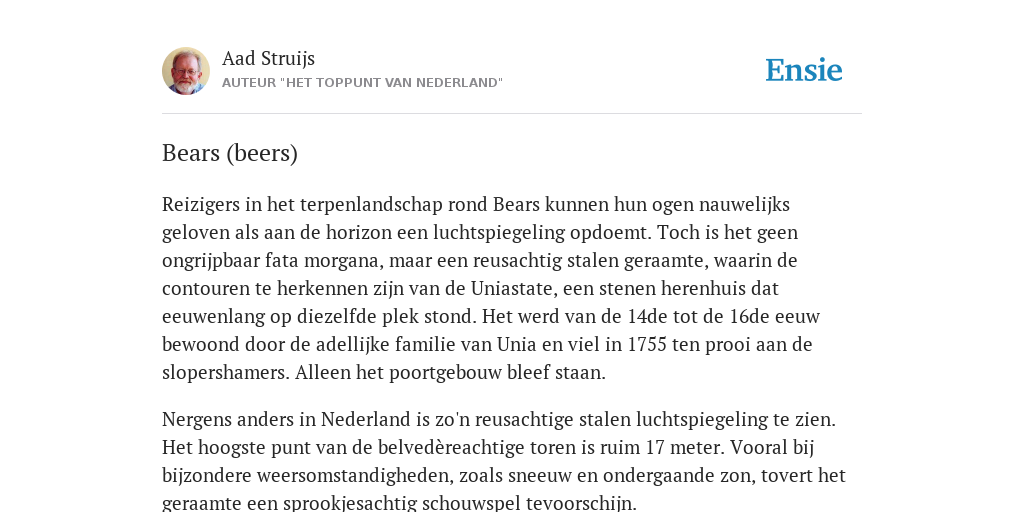This screenshot has width=1024, height=512.
Task: Open the Ensie logo link
Action: pos(804,71)
